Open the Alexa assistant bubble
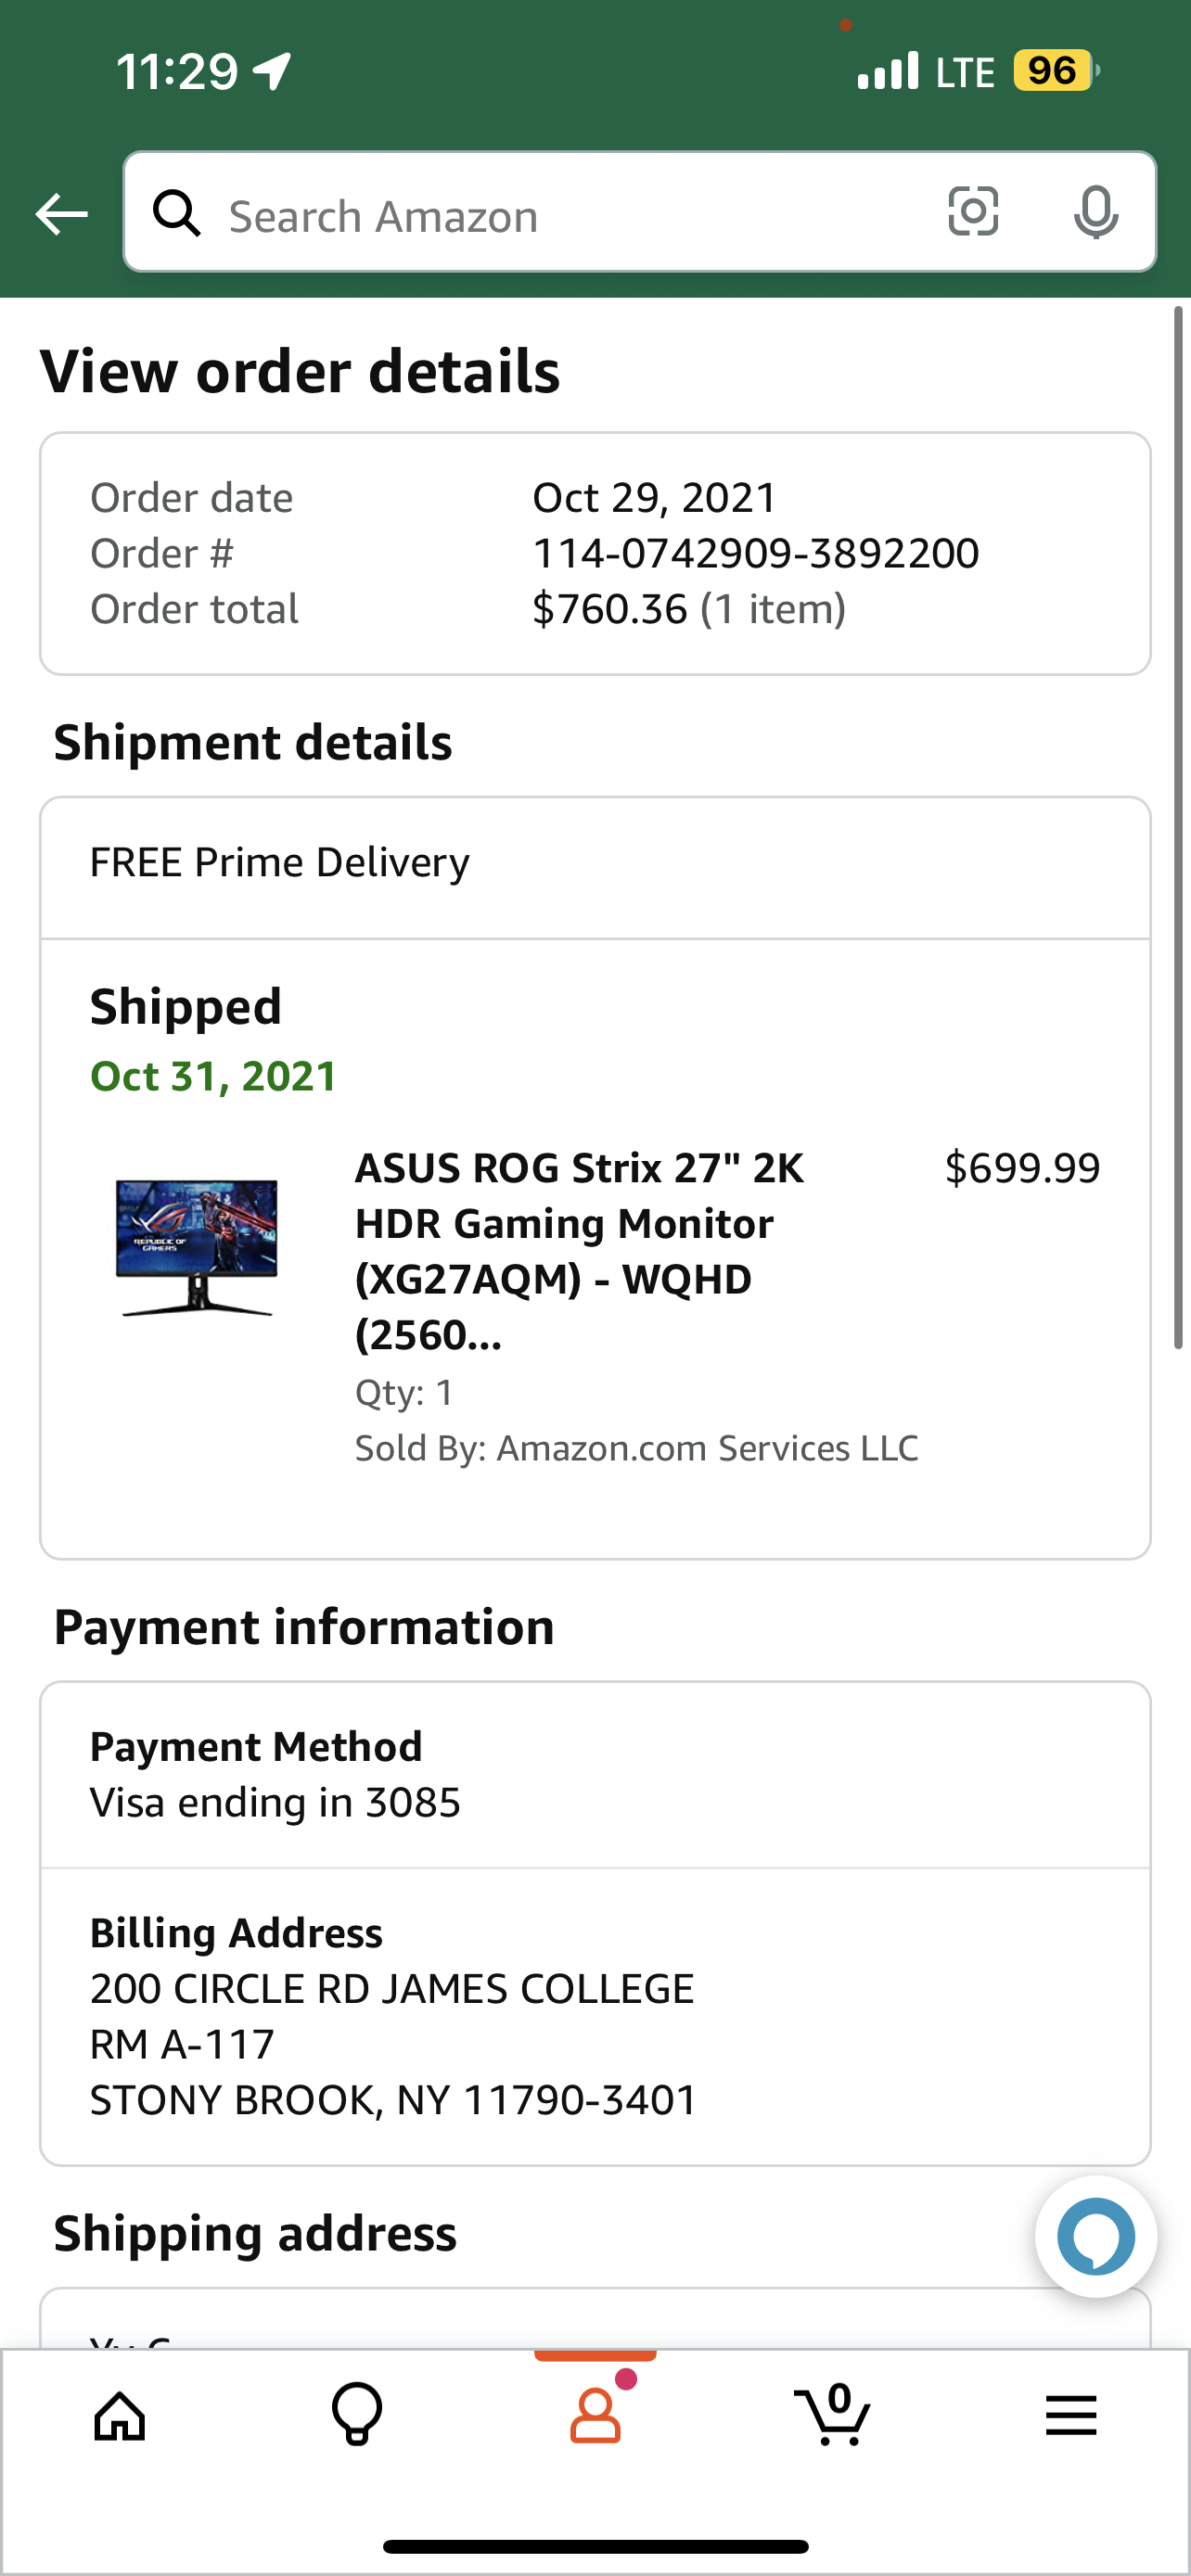This screenshot has height=2576, width=1191. pyautogui.click(x=1095, y=2236)
